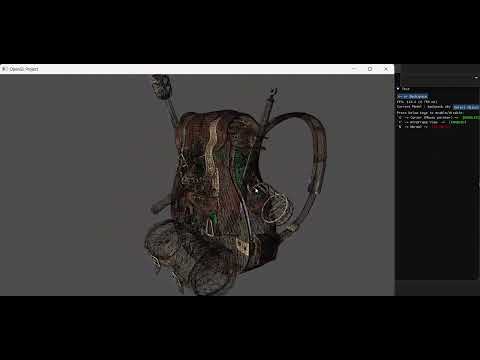The image size is (480, 360).
Task: Click the Current Model text line
Action: point(424,107)
